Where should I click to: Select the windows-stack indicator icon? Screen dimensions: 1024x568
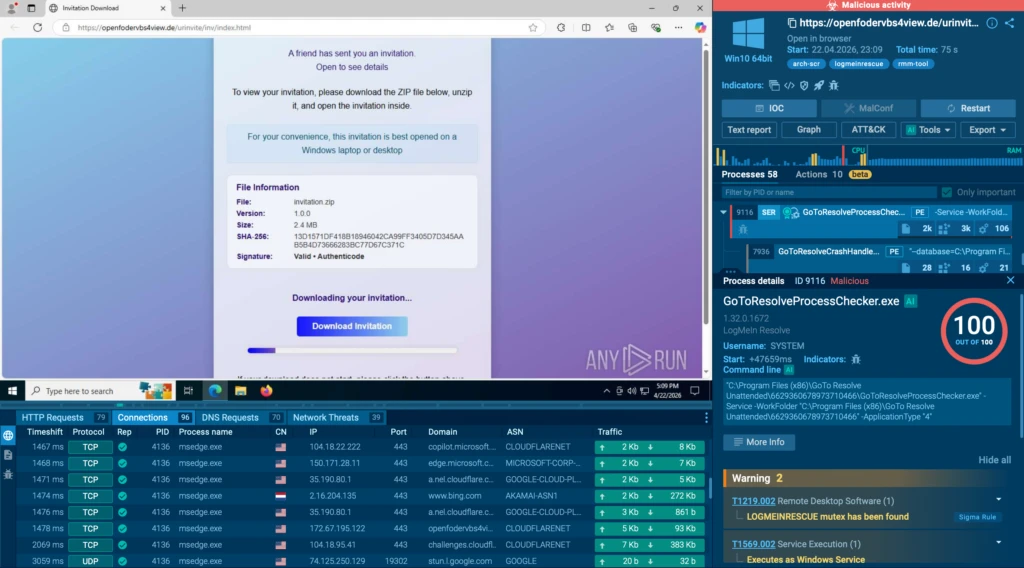(x=775, y=86)
